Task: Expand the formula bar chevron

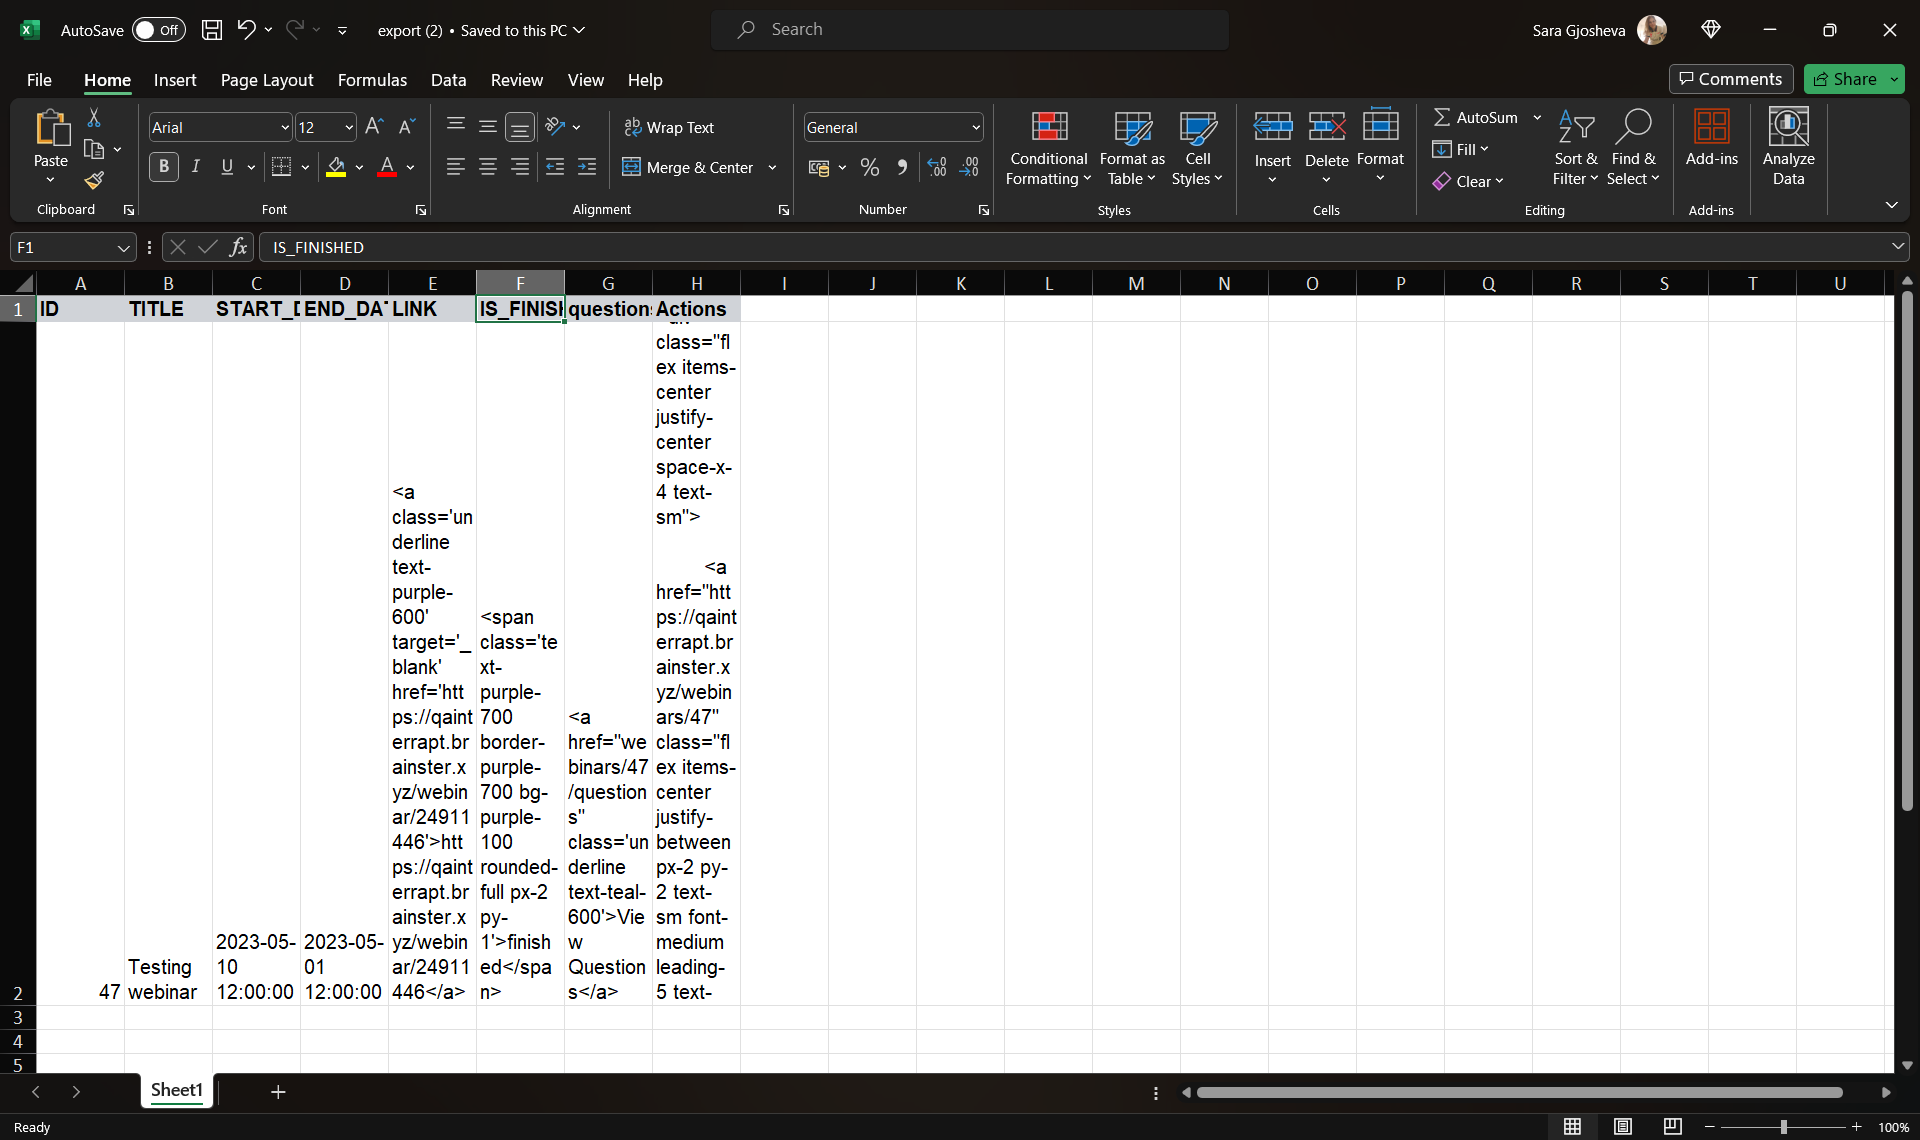Action: pyautogui.click(x=1897, y=246)
